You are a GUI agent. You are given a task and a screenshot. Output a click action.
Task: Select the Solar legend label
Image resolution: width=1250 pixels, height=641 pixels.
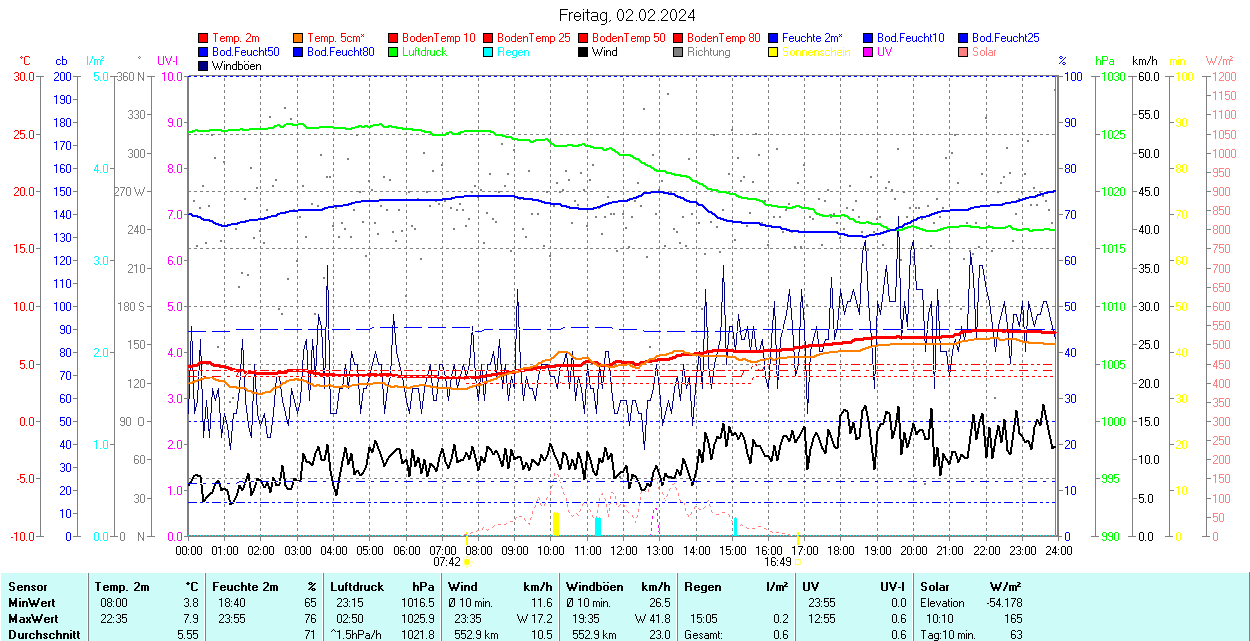coord(984,52)
